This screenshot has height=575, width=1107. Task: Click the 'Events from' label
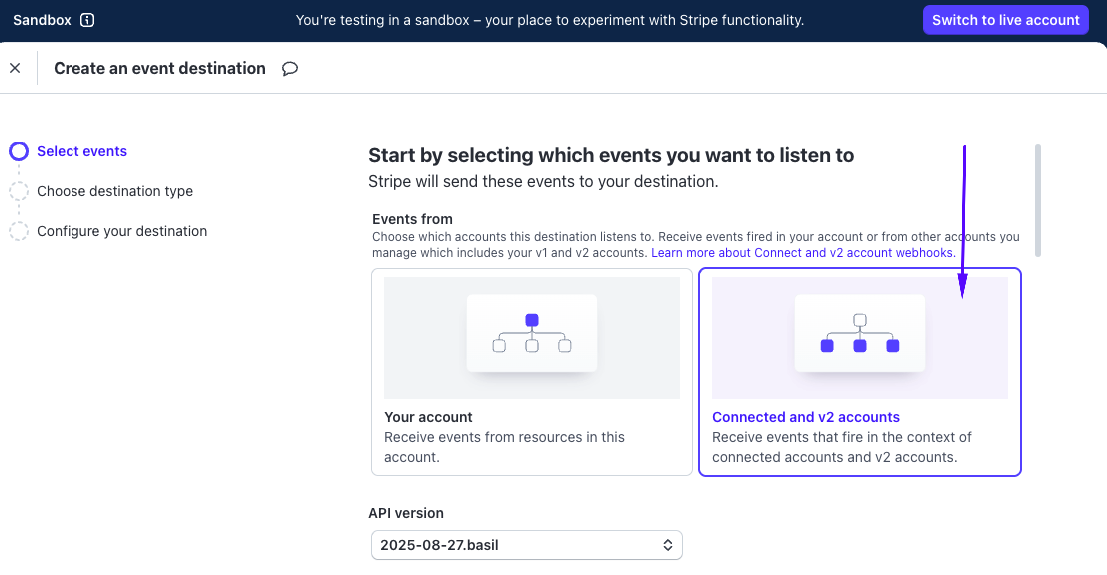412,219
